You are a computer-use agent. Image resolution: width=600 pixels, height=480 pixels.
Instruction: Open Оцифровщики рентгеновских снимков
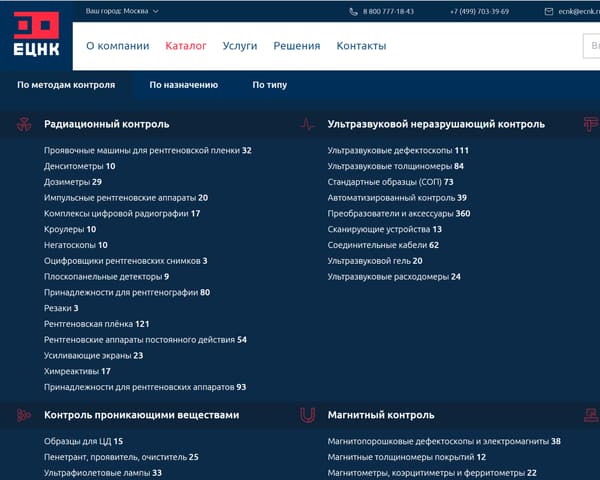126,261
